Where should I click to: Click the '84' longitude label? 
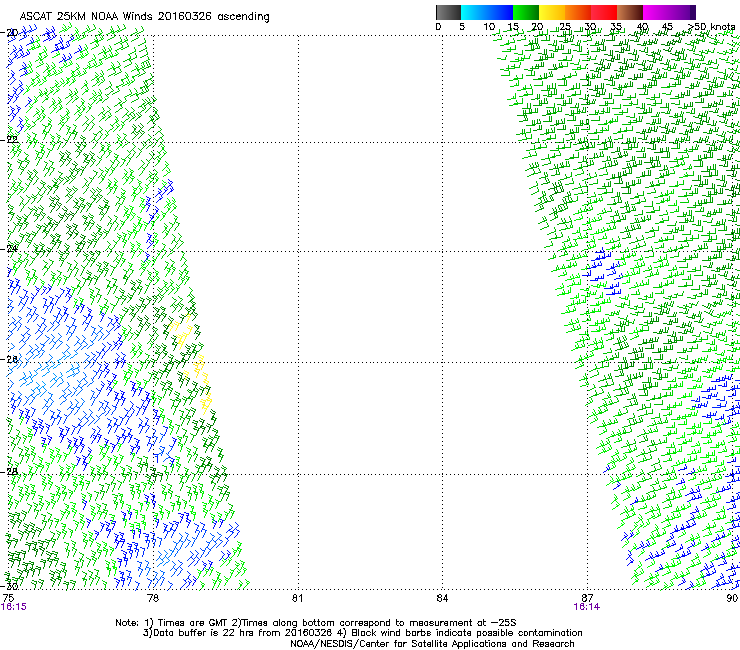[x=442, y=598]
